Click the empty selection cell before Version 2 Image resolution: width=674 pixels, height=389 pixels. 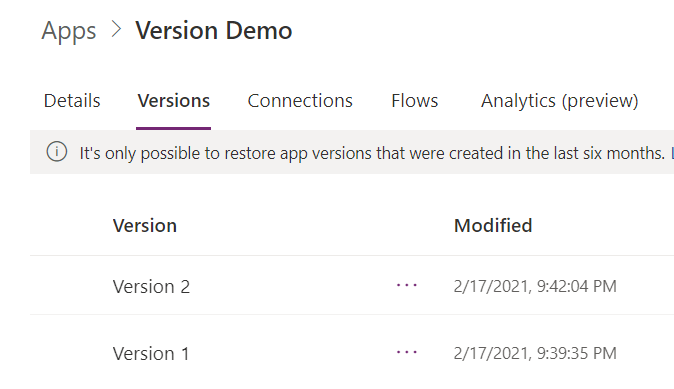point(71,285)
